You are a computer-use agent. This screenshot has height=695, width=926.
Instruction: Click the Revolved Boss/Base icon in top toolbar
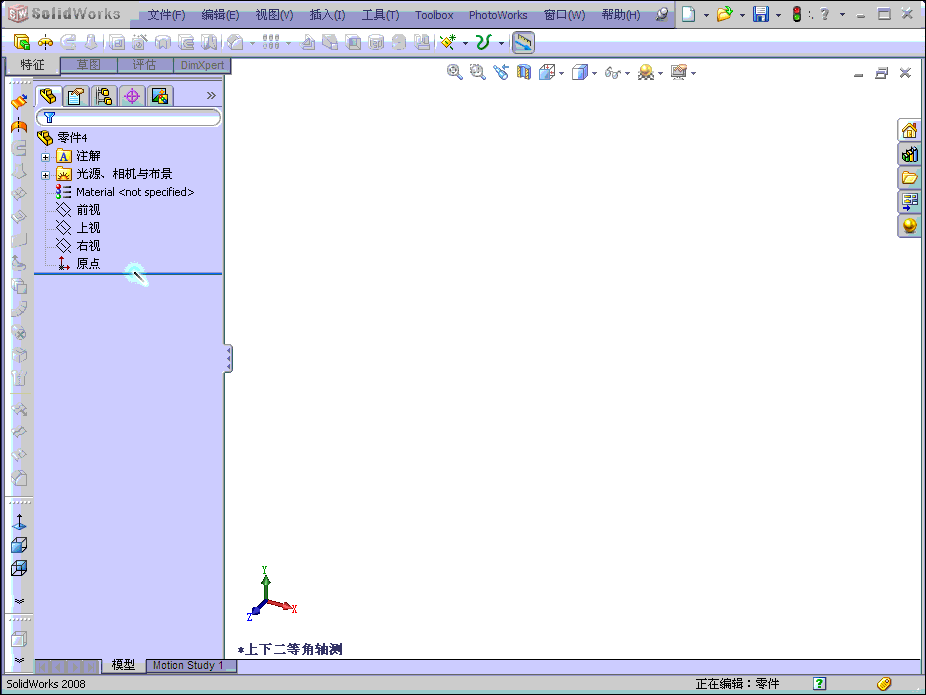pyautogui.click(x=45, y=43)
